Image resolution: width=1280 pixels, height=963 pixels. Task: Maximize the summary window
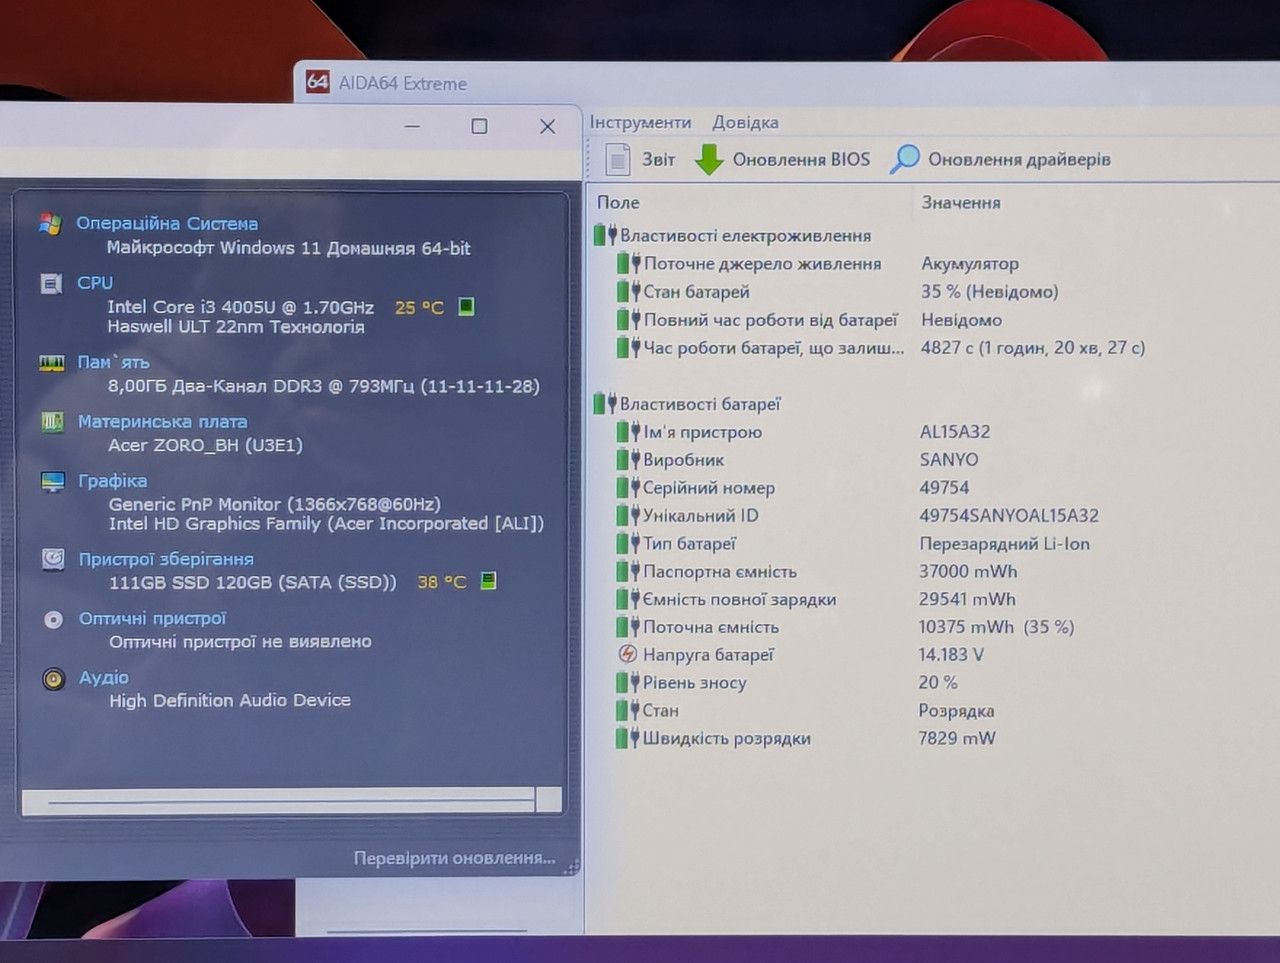[x=479, y=126]
